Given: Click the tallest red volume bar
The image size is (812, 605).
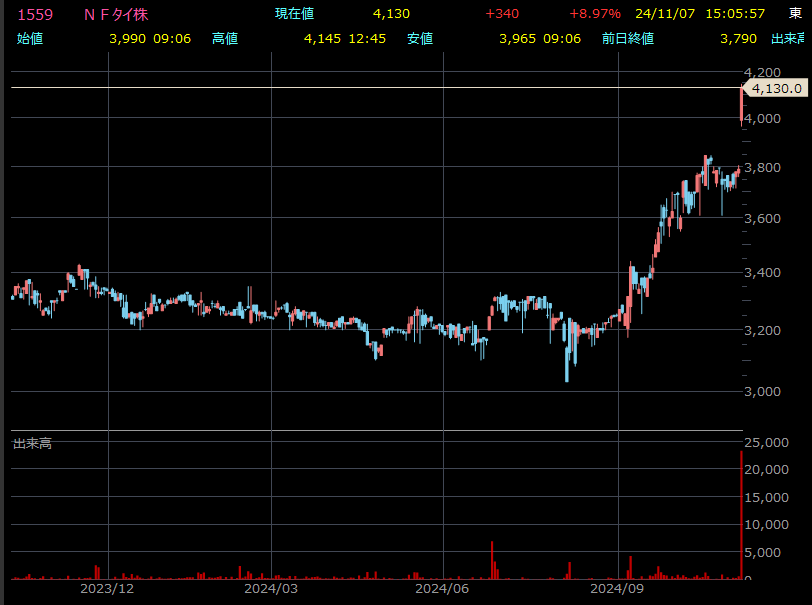Looking at the screenshot, I should click(741, 515).
